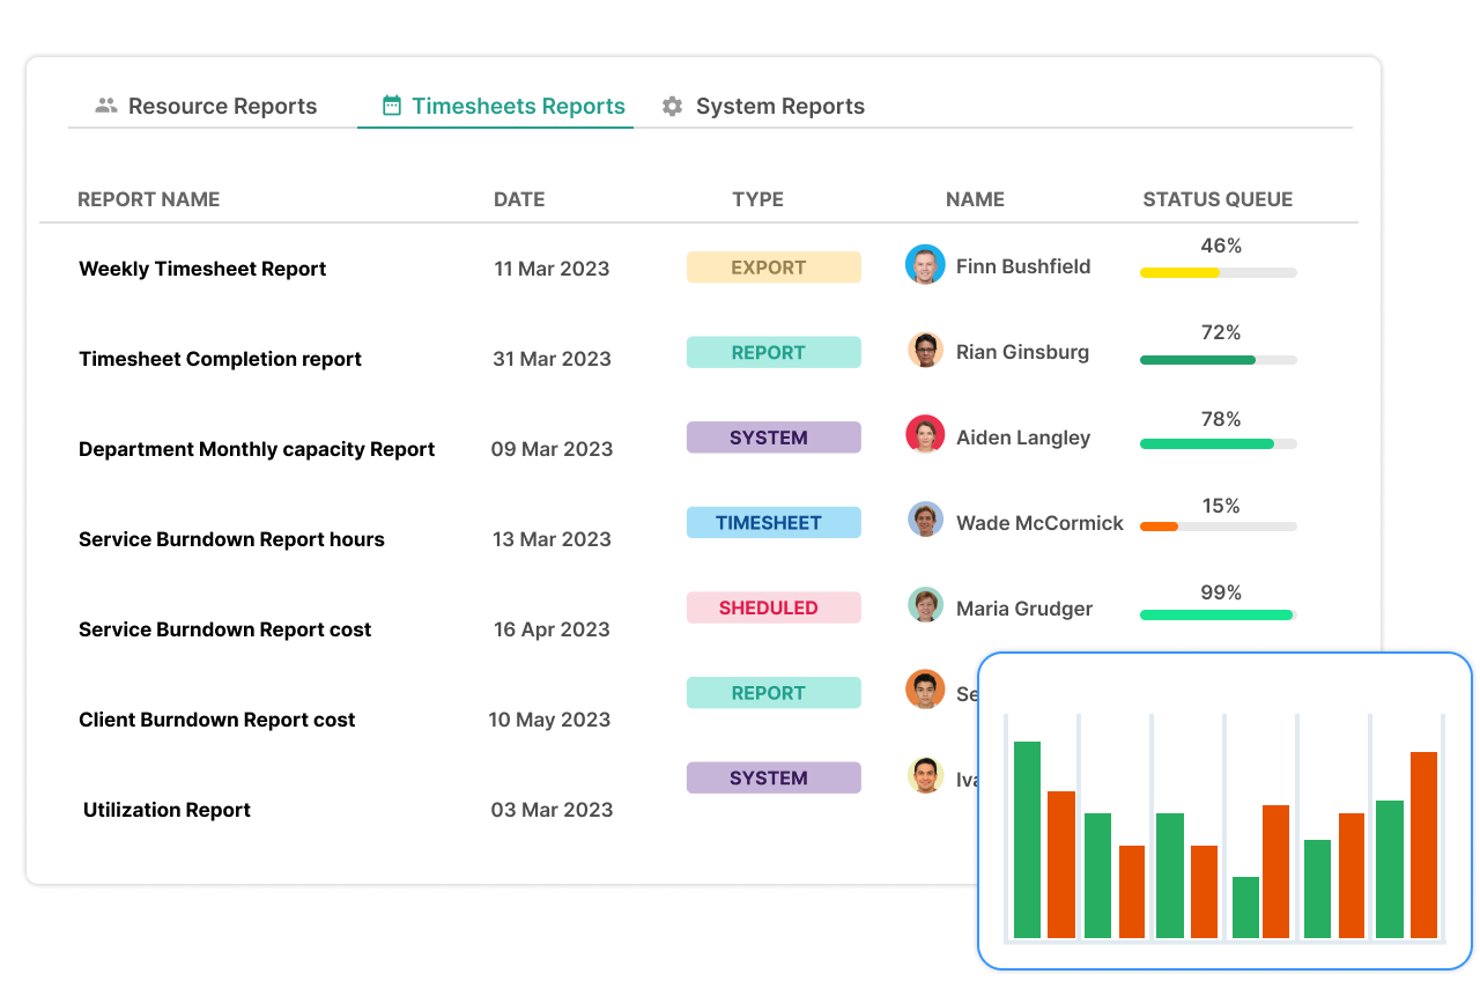Click the 99% progress bar
The width and height of the screenshot is (1480, 987).
pyautogui.click(x=1218, y=615)
